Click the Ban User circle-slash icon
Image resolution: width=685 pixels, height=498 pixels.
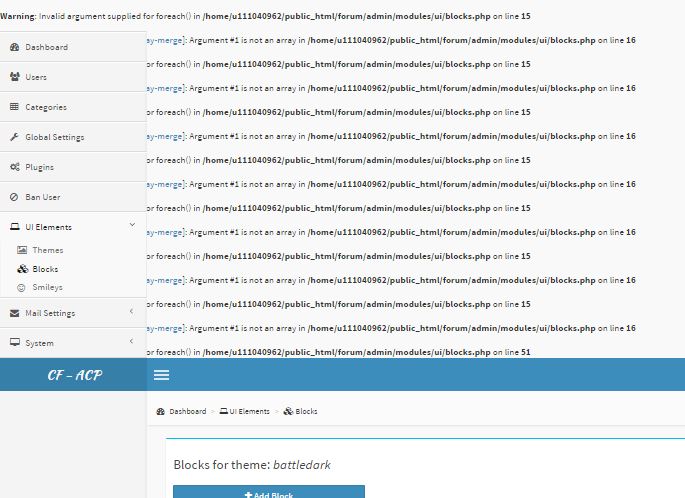pos(14,197)
